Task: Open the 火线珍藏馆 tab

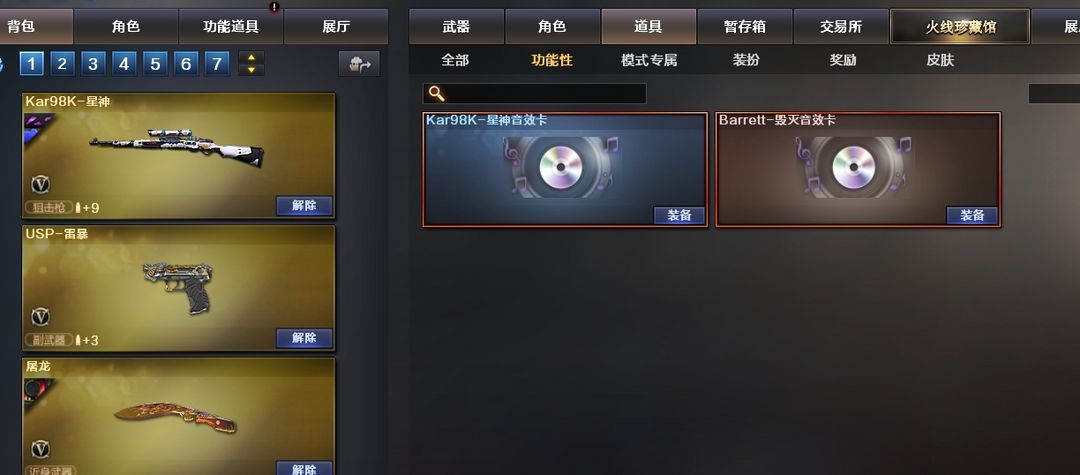Action: coord(960,27)
